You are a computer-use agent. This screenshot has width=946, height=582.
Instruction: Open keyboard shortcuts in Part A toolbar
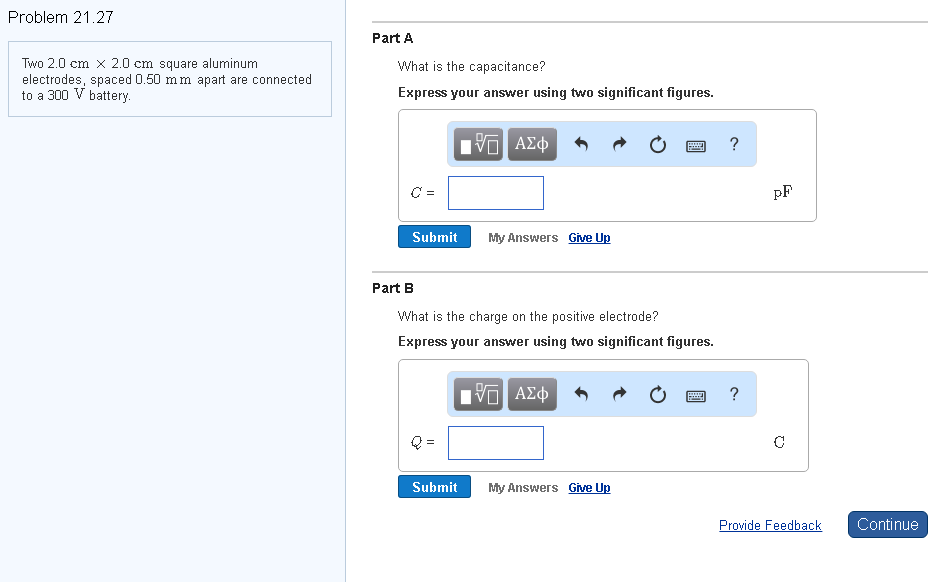click(x=696, y=145)
